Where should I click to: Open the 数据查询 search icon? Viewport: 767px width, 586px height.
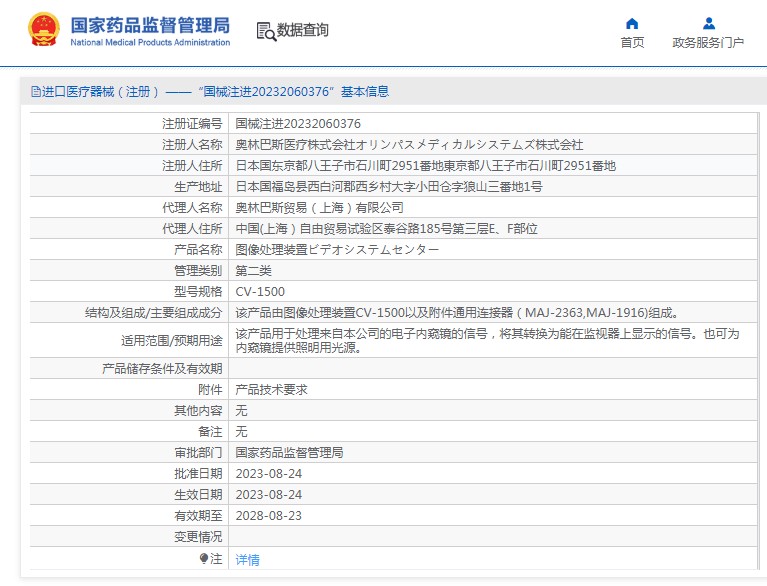[266, 31]
